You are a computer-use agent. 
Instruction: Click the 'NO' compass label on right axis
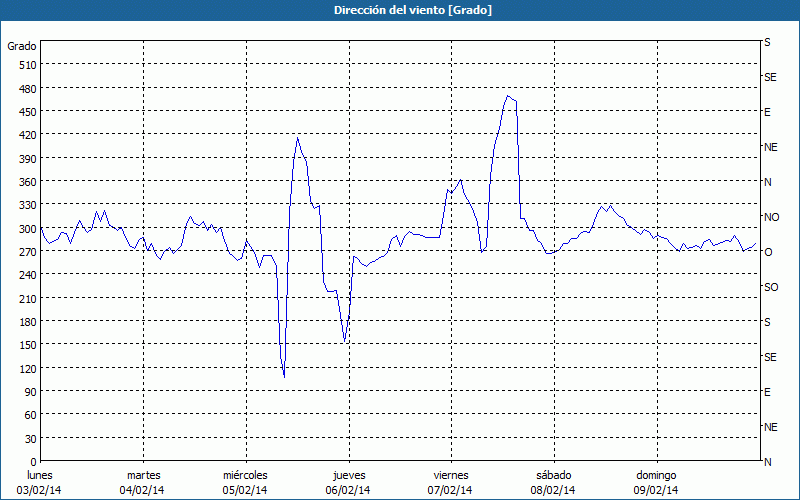click(x=771, y=217)
